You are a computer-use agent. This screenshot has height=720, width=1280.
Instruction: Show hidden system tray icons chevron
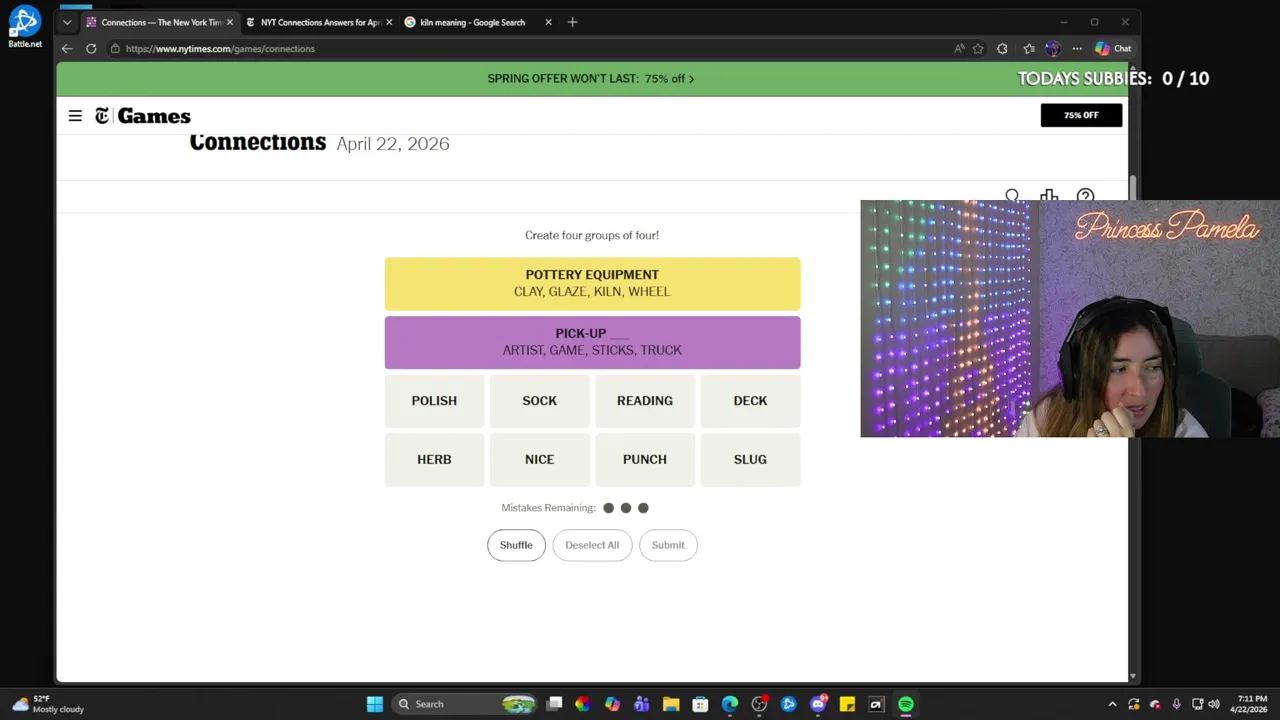(1112, 704)
